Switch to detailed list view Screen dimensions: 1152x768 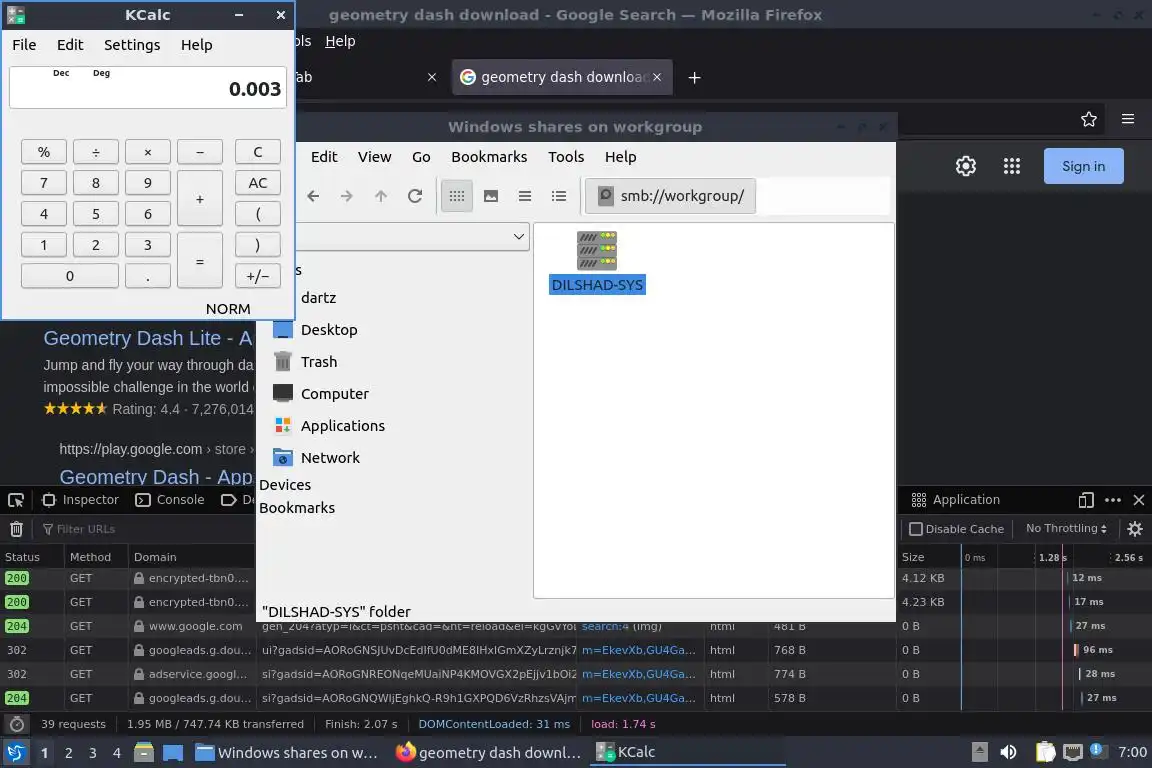point(559,196)
